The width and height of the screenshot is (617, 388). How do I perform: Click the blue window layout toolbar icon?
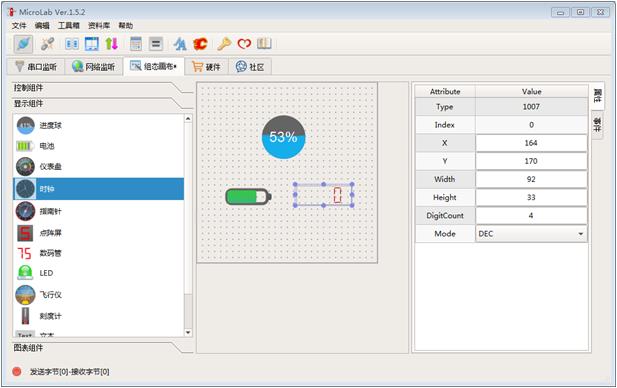(92, 44)
